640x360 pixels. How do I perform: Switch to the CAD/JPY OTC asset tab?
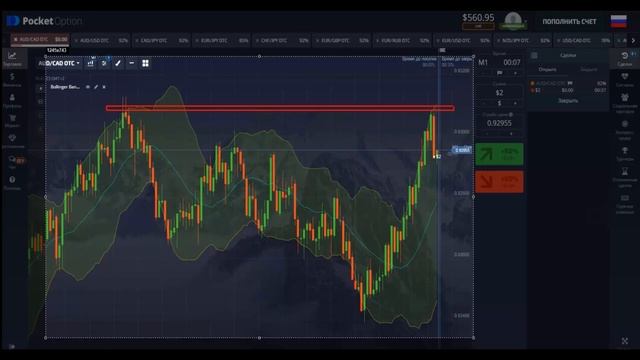click(161, 40)
